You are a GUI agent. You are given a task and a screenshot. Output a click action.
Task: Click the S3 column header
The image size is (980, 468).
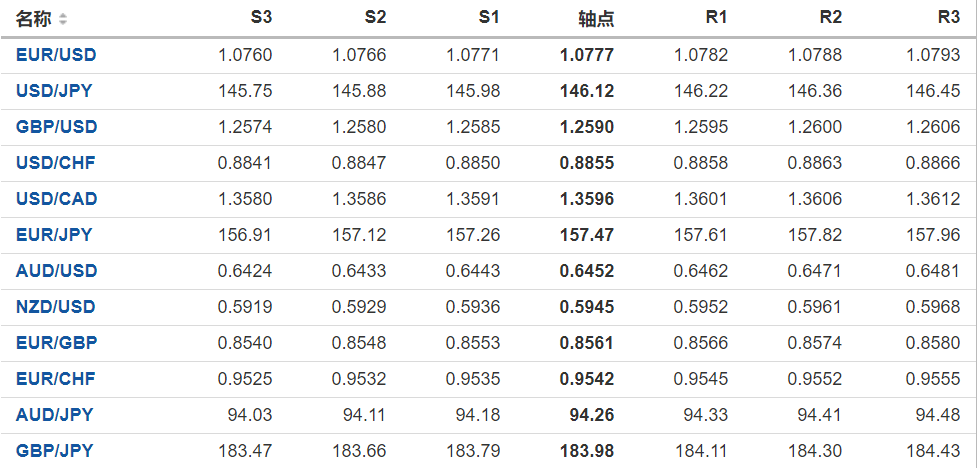(x=260, y=18)
